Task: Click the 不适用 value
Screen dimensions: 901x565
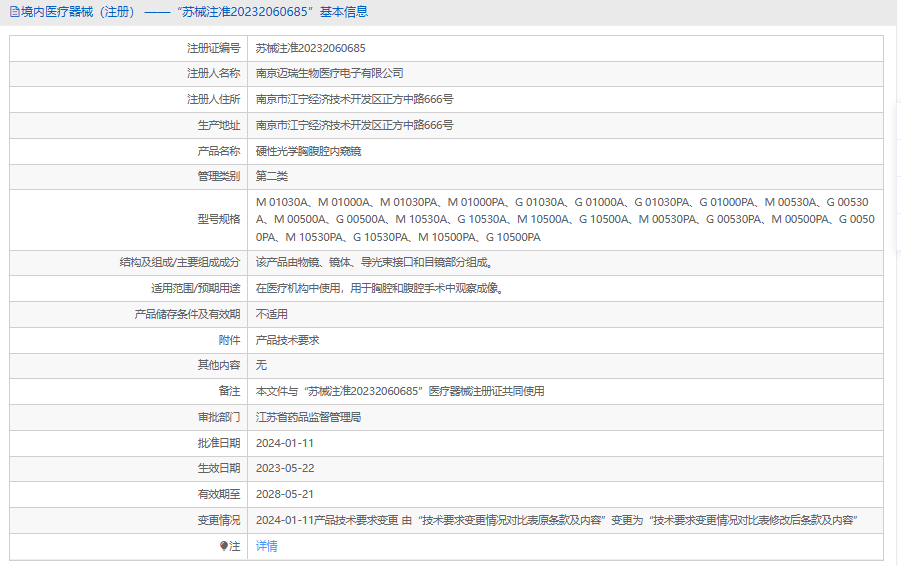Action: pos(272,314)
